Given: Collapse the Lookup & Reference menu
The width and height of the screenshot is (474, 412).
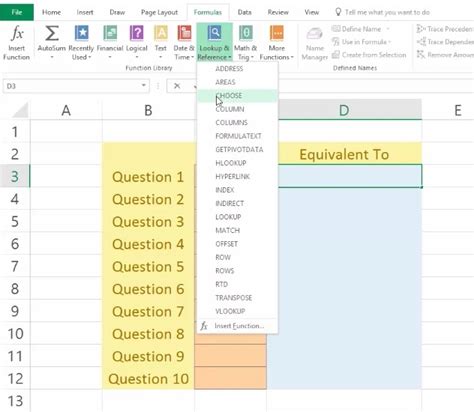Looking at the screenshot, I should point(214,42).
